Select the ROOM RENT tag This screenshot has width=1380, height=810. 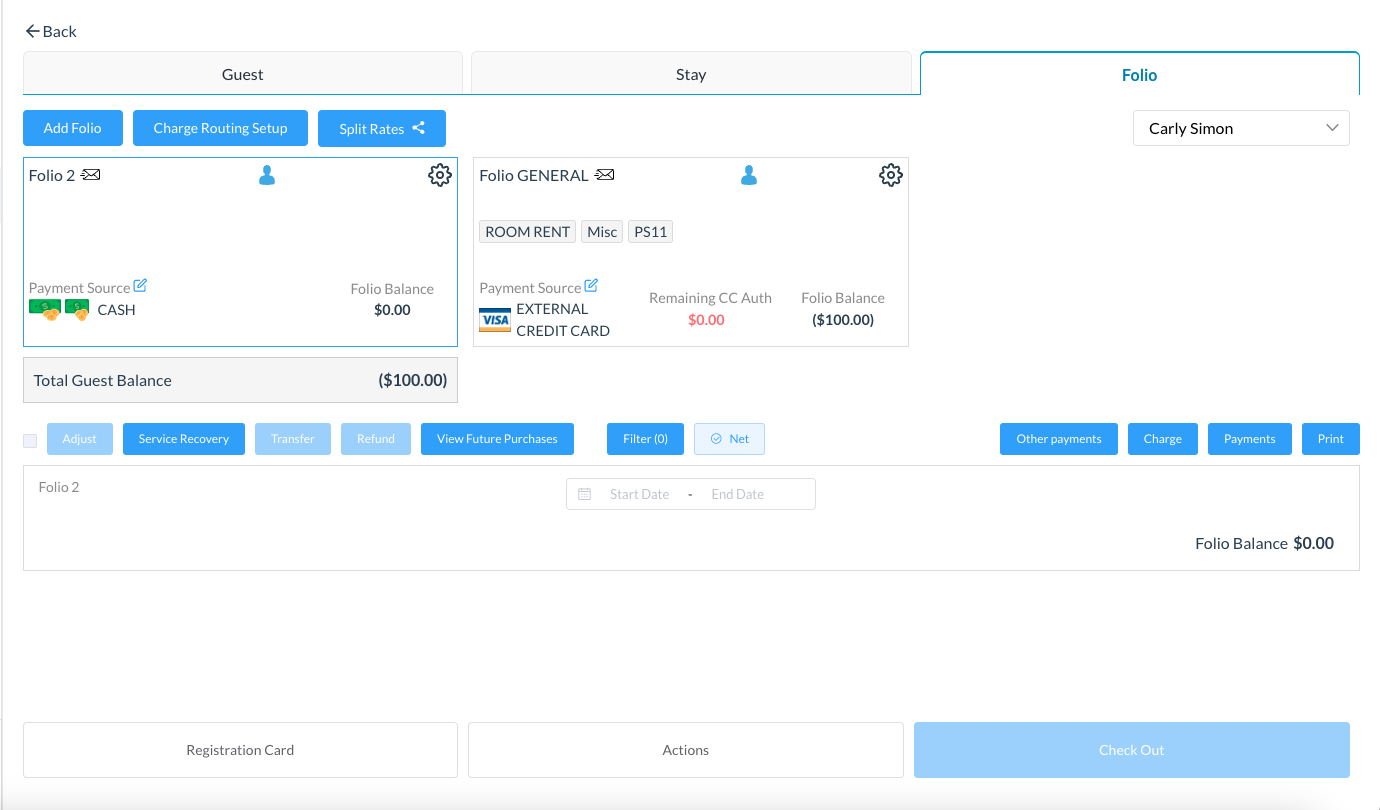527,232
